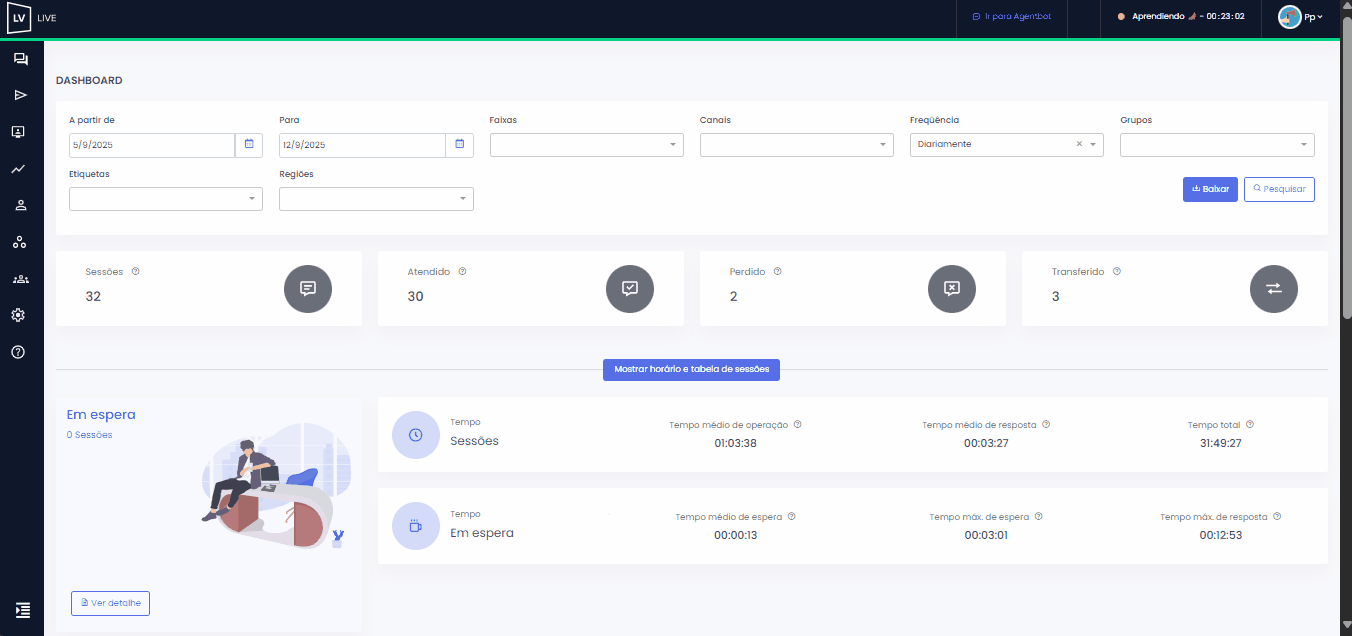Image resolution: width=1352 pixels, height=636 pixels.
Task: Click the Pesquisar search button
Action: [1279, 189]
